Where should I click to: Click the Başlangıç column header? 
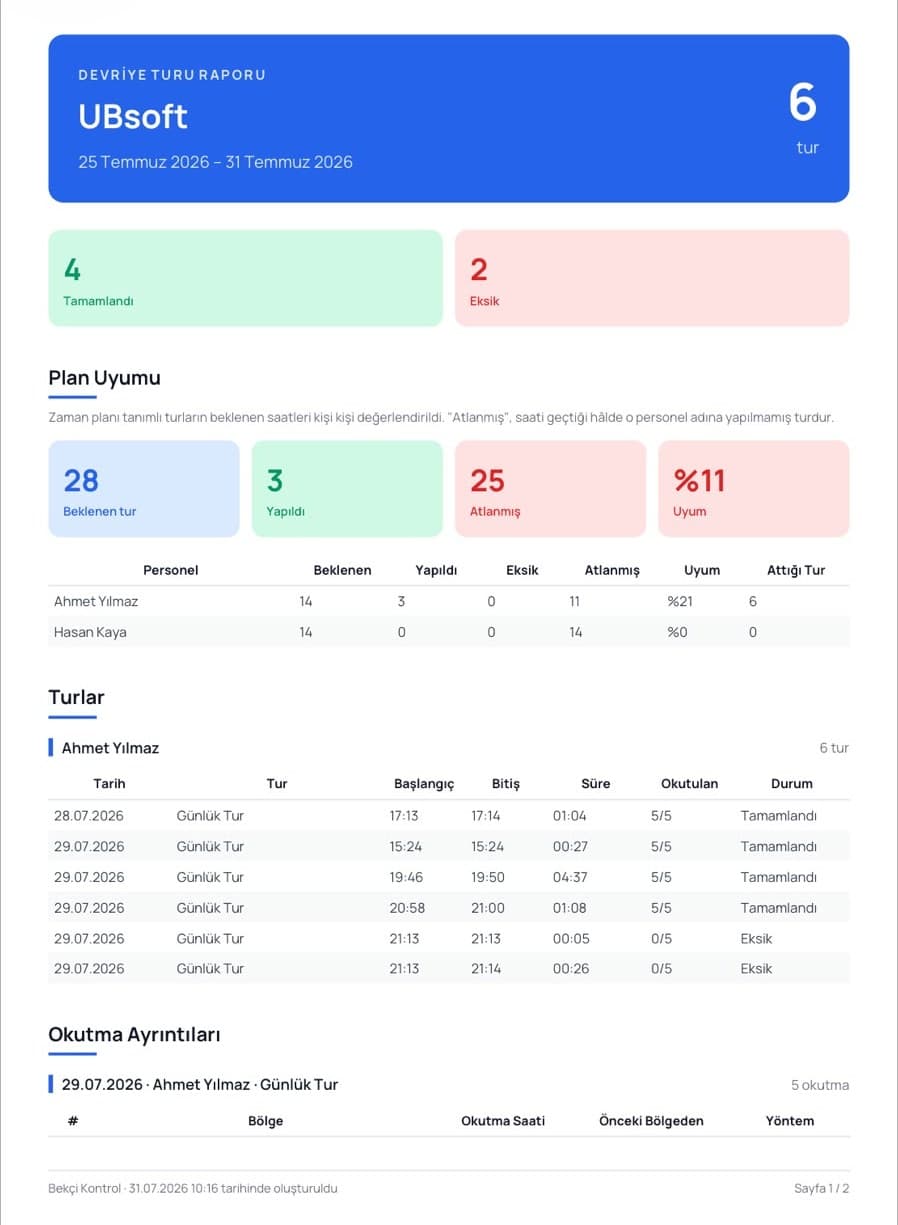pos(424,784)
